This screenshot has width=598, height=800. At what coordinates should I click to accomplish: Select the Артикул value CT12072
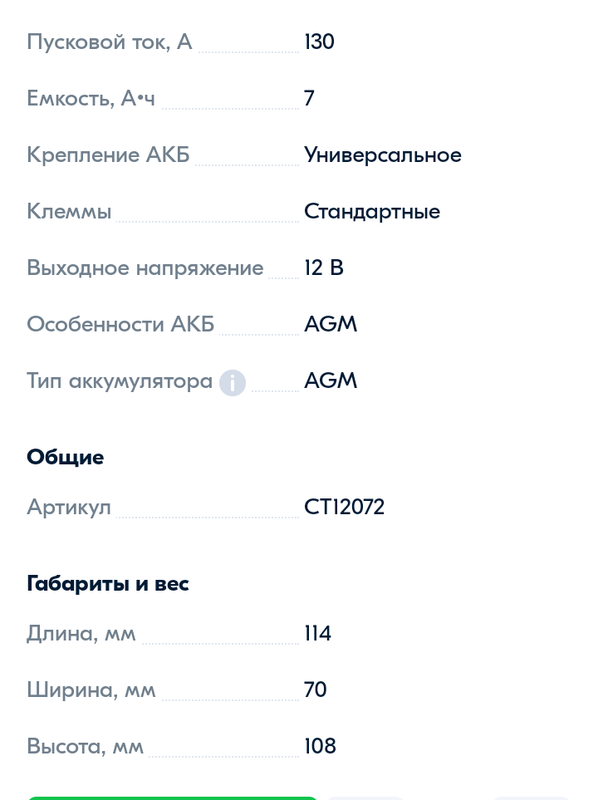pos(344,507)
